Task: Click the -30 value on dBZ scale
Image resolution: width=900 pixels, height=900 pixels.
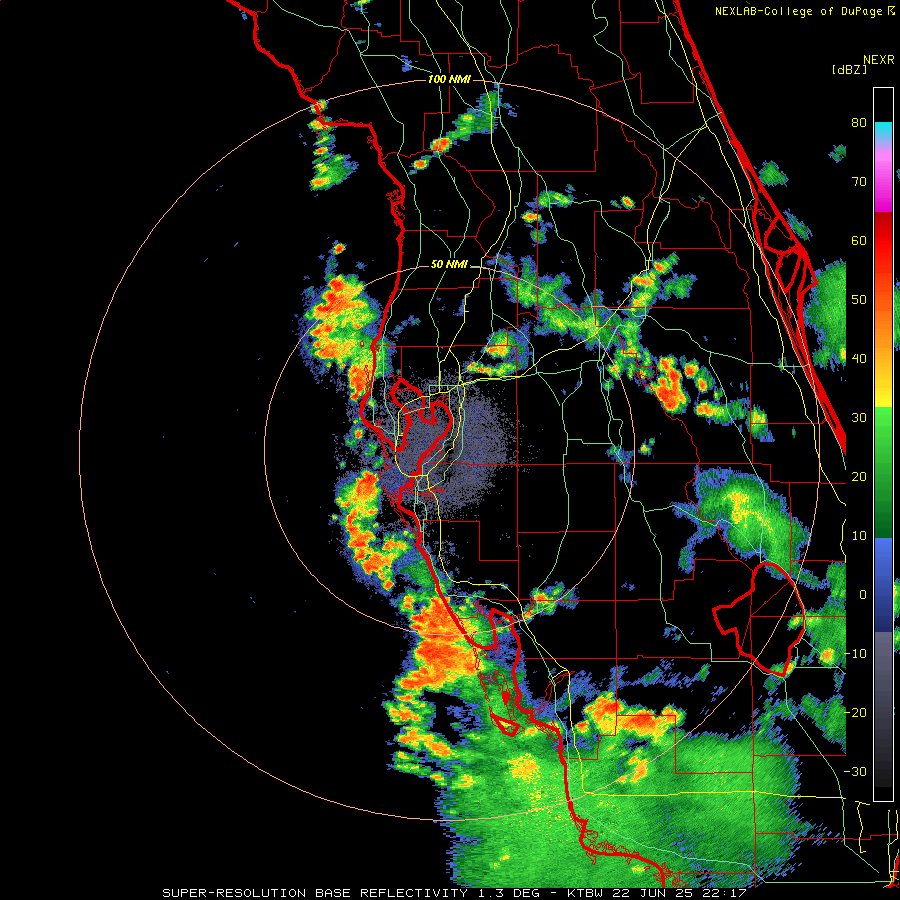Action: (x=854, y=771)
